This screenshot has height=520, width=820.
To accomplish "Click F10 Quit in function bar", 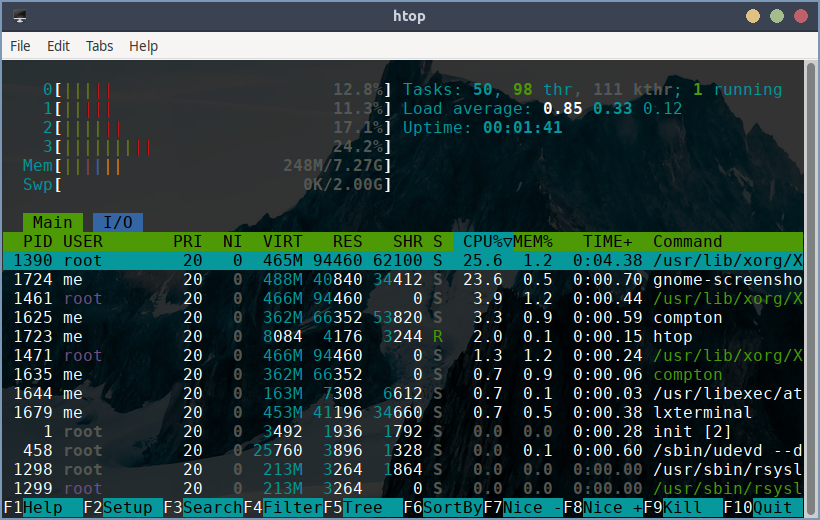I will 763,507.
